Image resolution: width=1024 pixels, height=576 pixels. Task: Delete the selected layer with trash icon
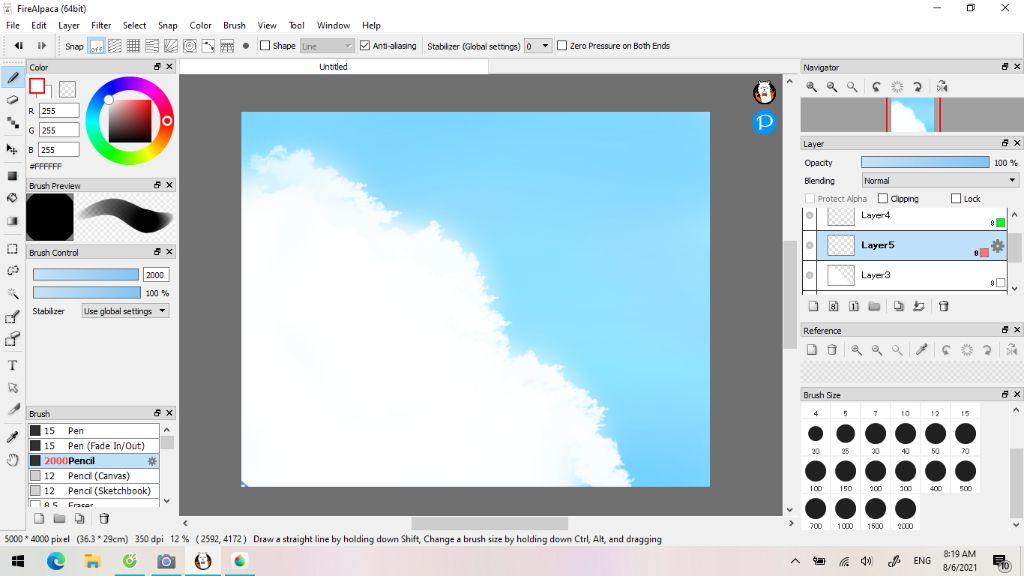tap(943, 306)
